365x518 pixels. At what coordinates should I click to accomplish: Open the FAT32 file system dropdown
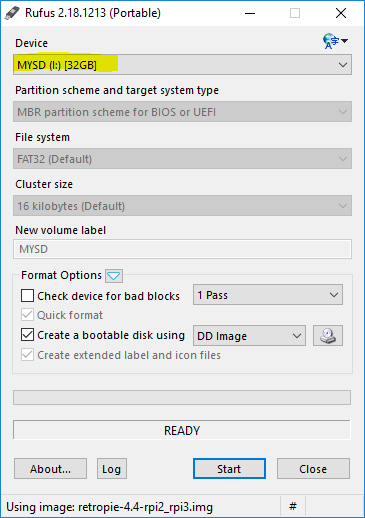[182, 159]
